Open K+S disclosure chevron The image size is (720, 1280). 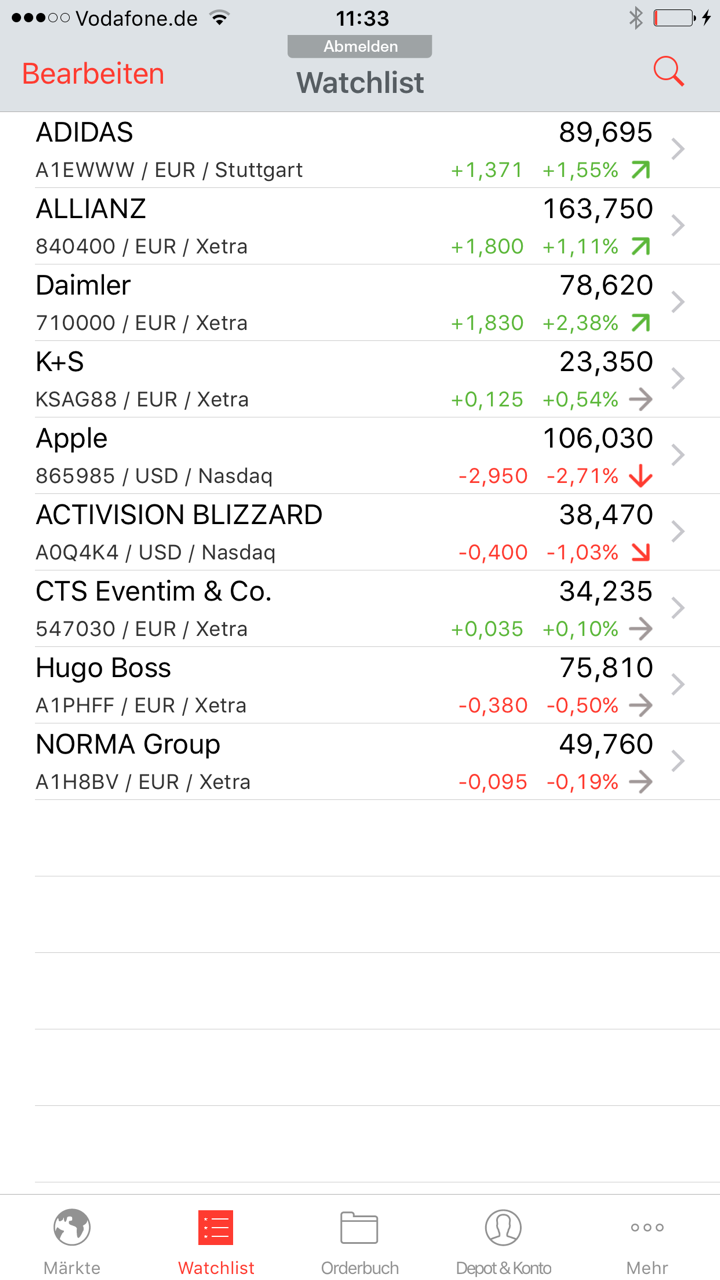[x=679, y=379]
